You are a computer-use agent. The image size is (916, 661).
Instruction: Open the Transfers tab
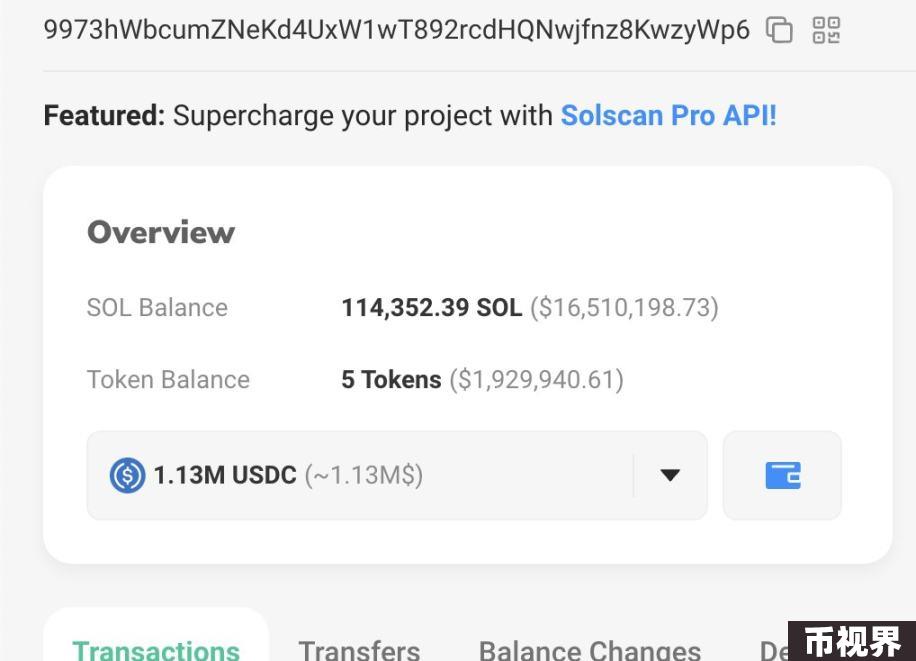point(359,650)
